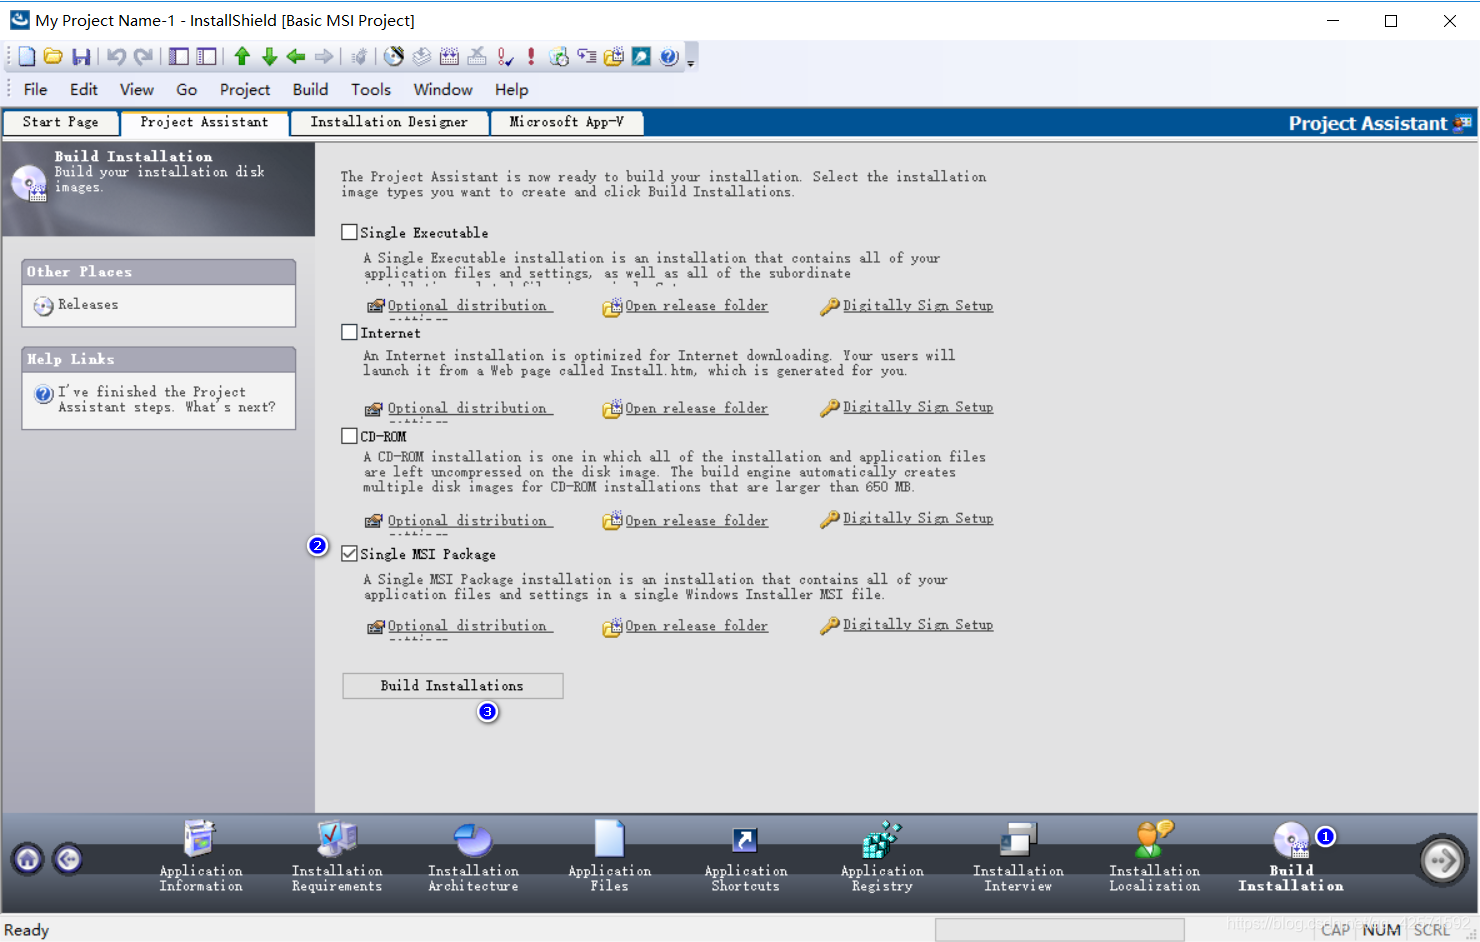Click the round next arrow in bottom bar
1480x942 pixels.
pyautogui.click(x=1442, y=860)
